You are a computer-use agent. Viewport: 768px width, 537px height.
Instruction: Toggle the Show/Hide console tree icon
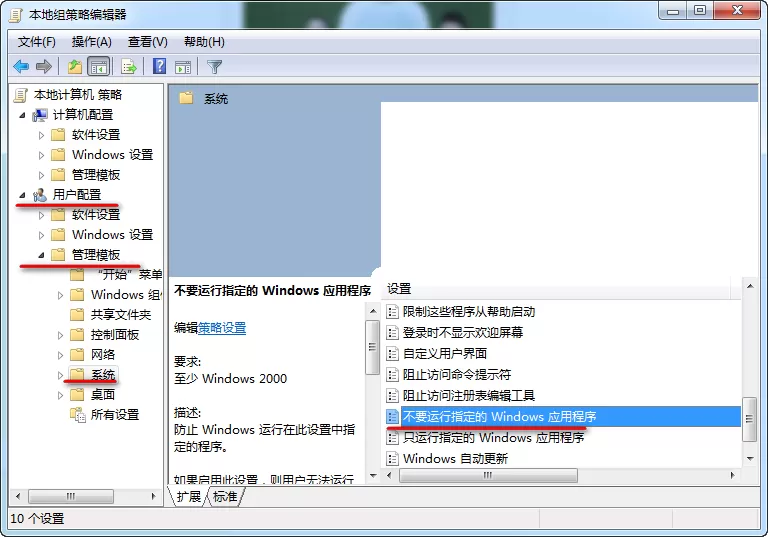click(98, 66)
